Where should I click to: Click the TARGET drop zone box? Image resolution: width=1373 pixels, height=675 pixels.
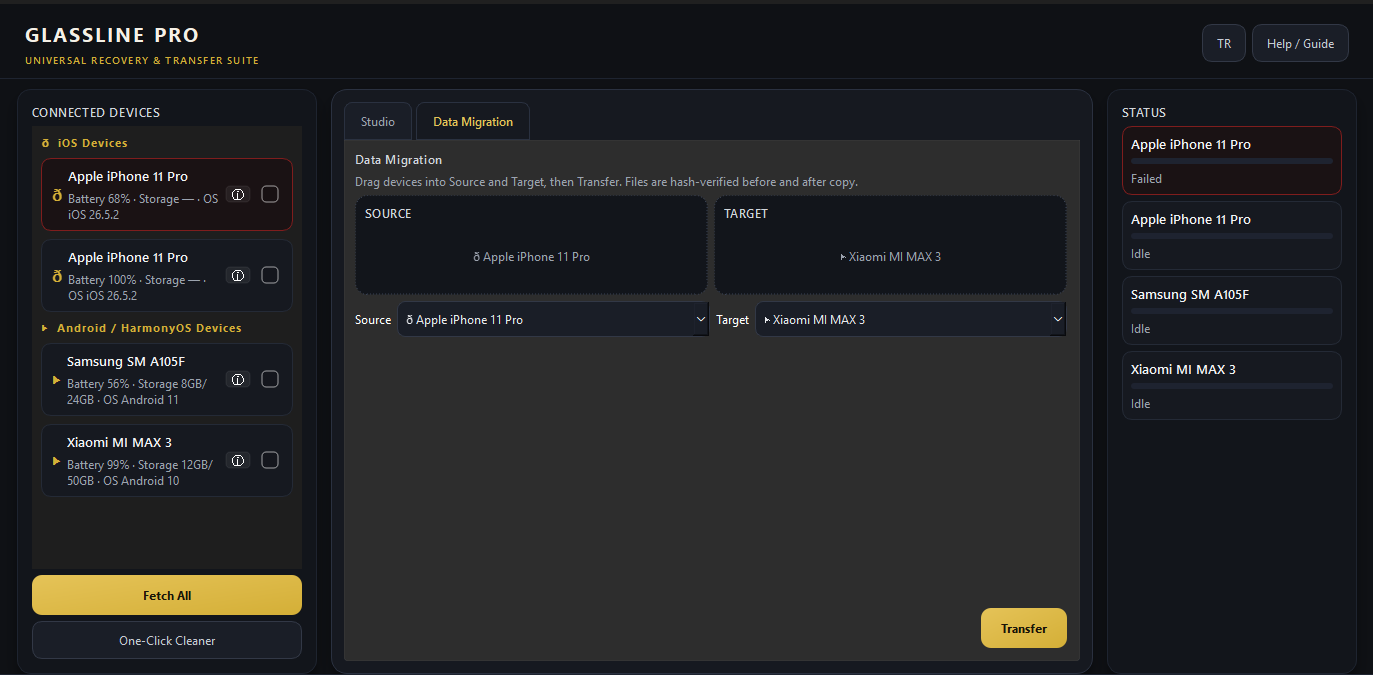(x=890, y=245)
